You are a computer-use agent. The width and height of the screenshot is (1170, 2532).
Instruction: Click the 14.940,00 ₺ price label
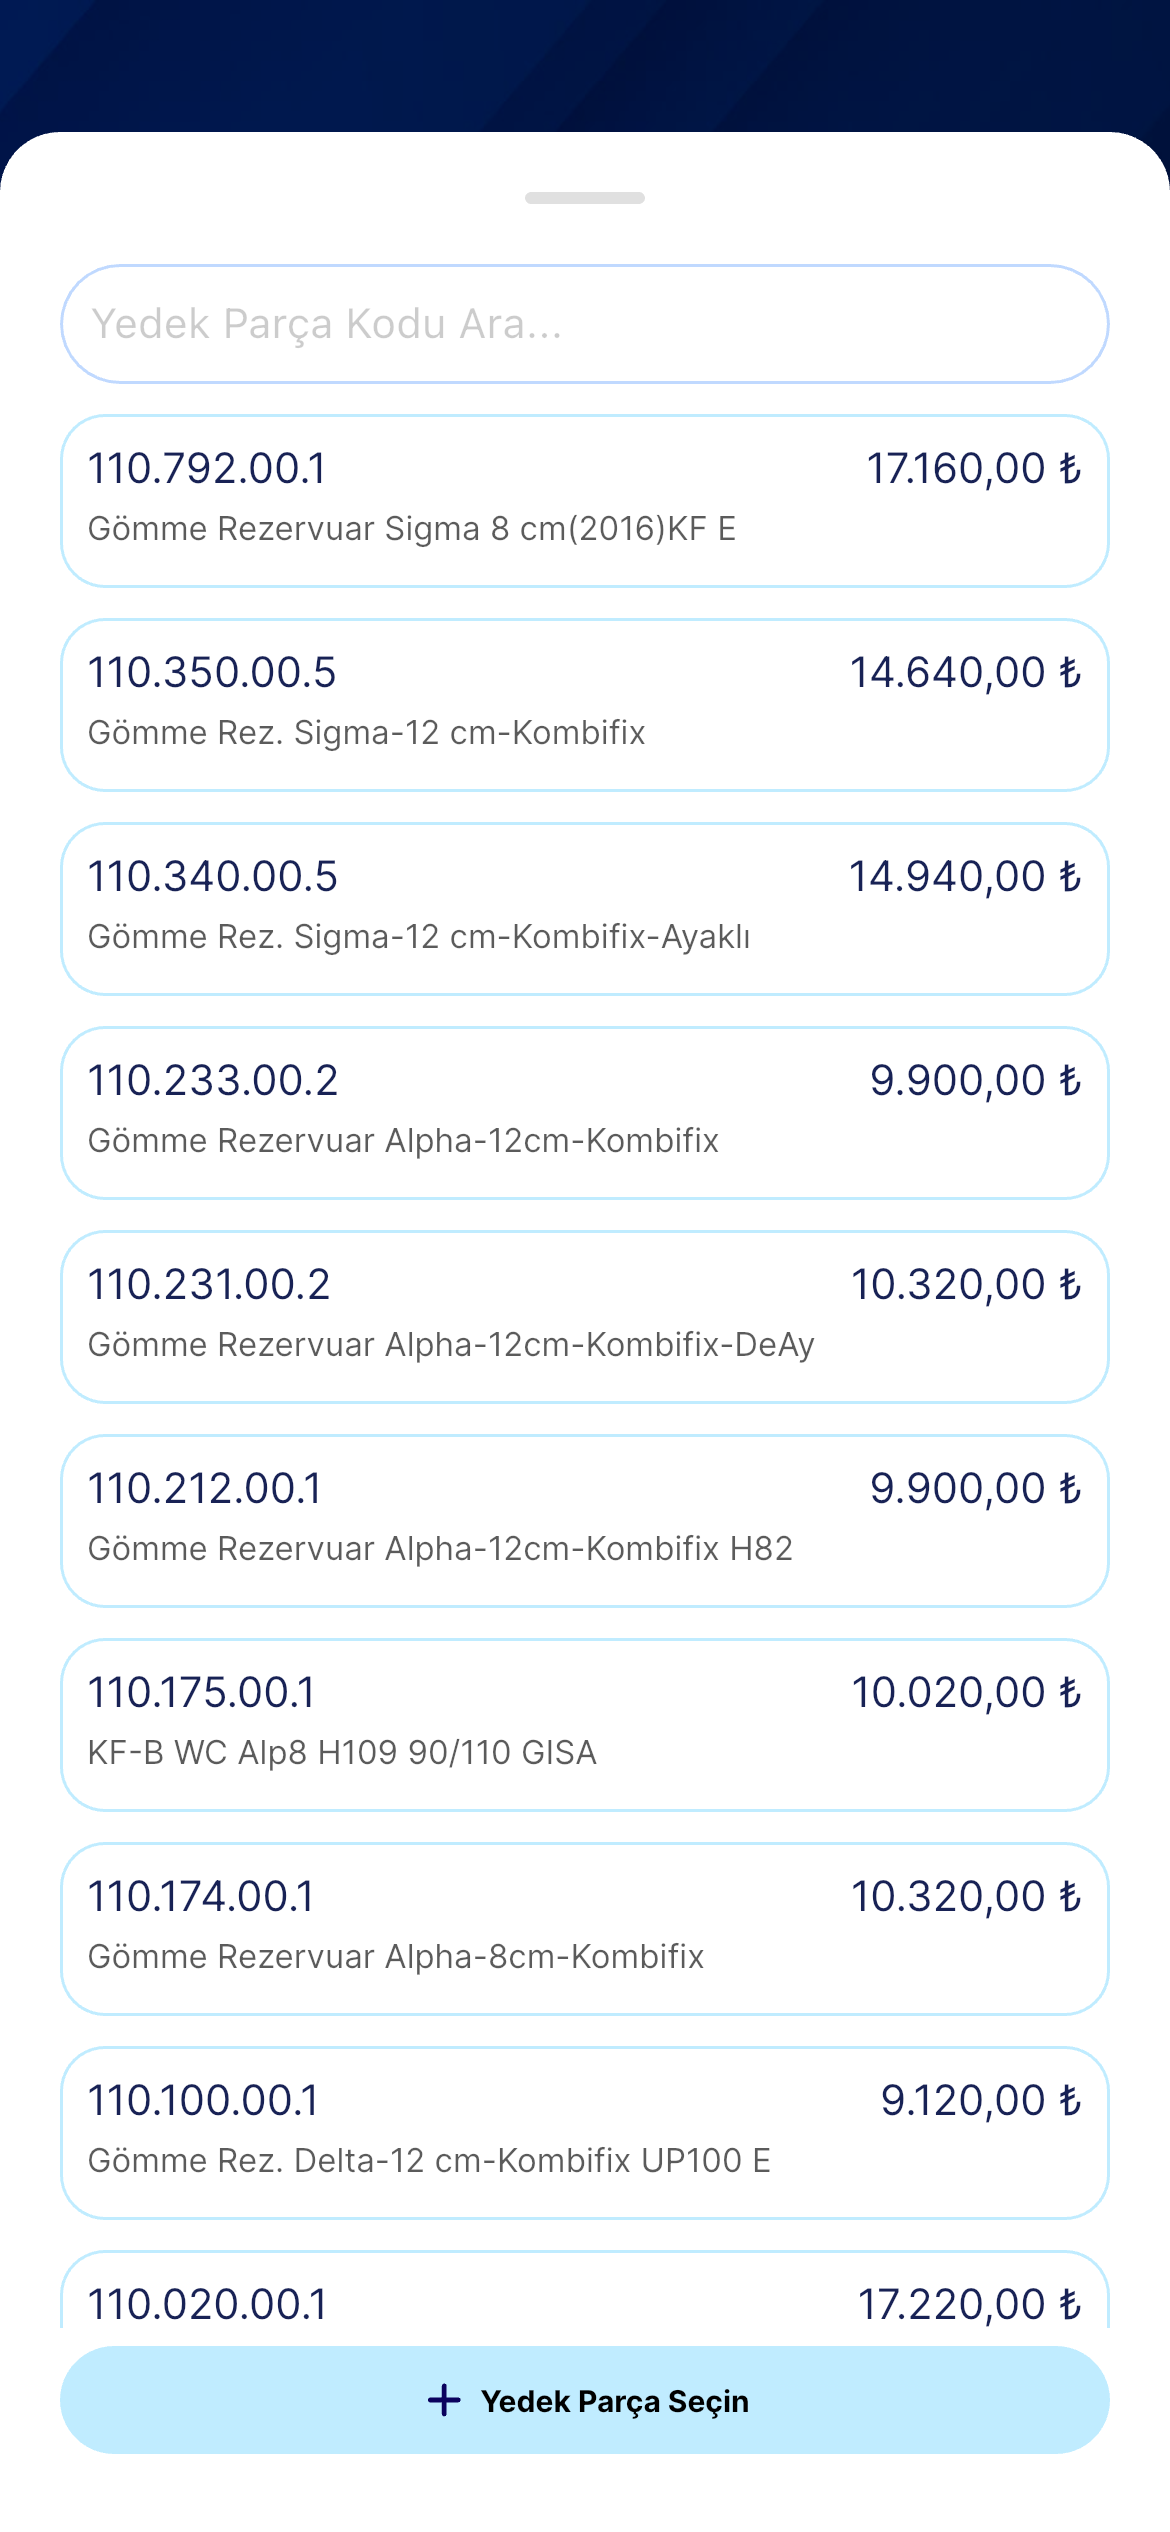[x=966, y=876]
